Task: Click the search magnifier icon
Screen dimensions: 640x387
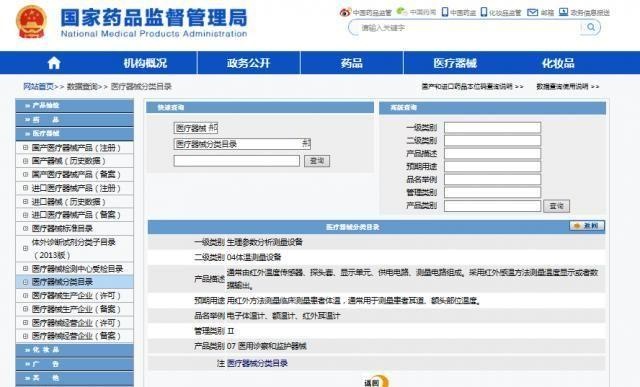Action: [591, 27]
